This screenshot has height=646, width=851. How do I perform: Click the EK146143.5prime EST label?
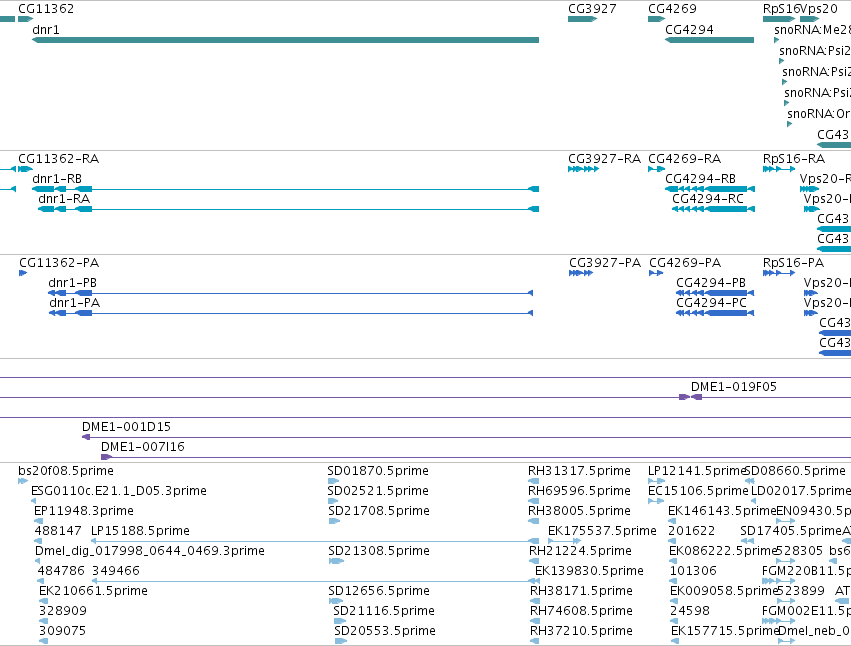click(x=722, y=511)
